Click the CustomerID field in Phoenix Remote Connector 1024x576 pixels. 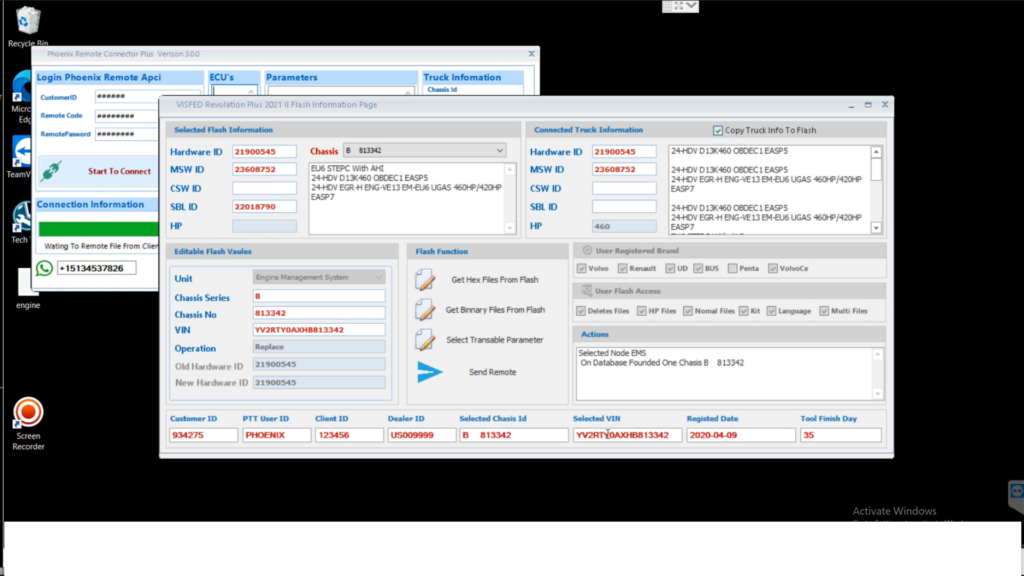tap(127, 97)
